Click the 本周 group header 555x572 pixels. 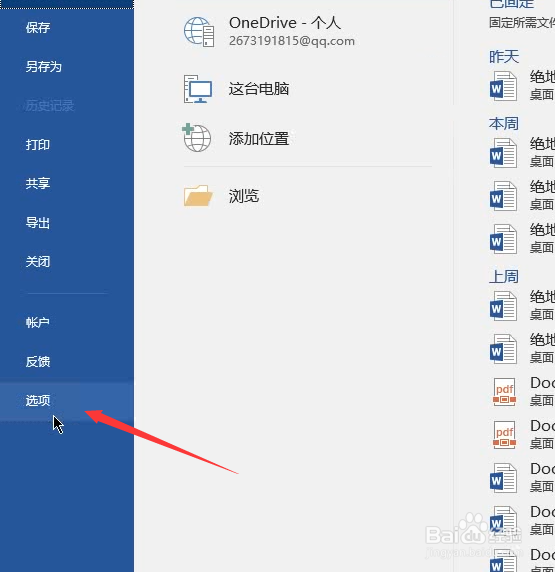coord(504,124)
